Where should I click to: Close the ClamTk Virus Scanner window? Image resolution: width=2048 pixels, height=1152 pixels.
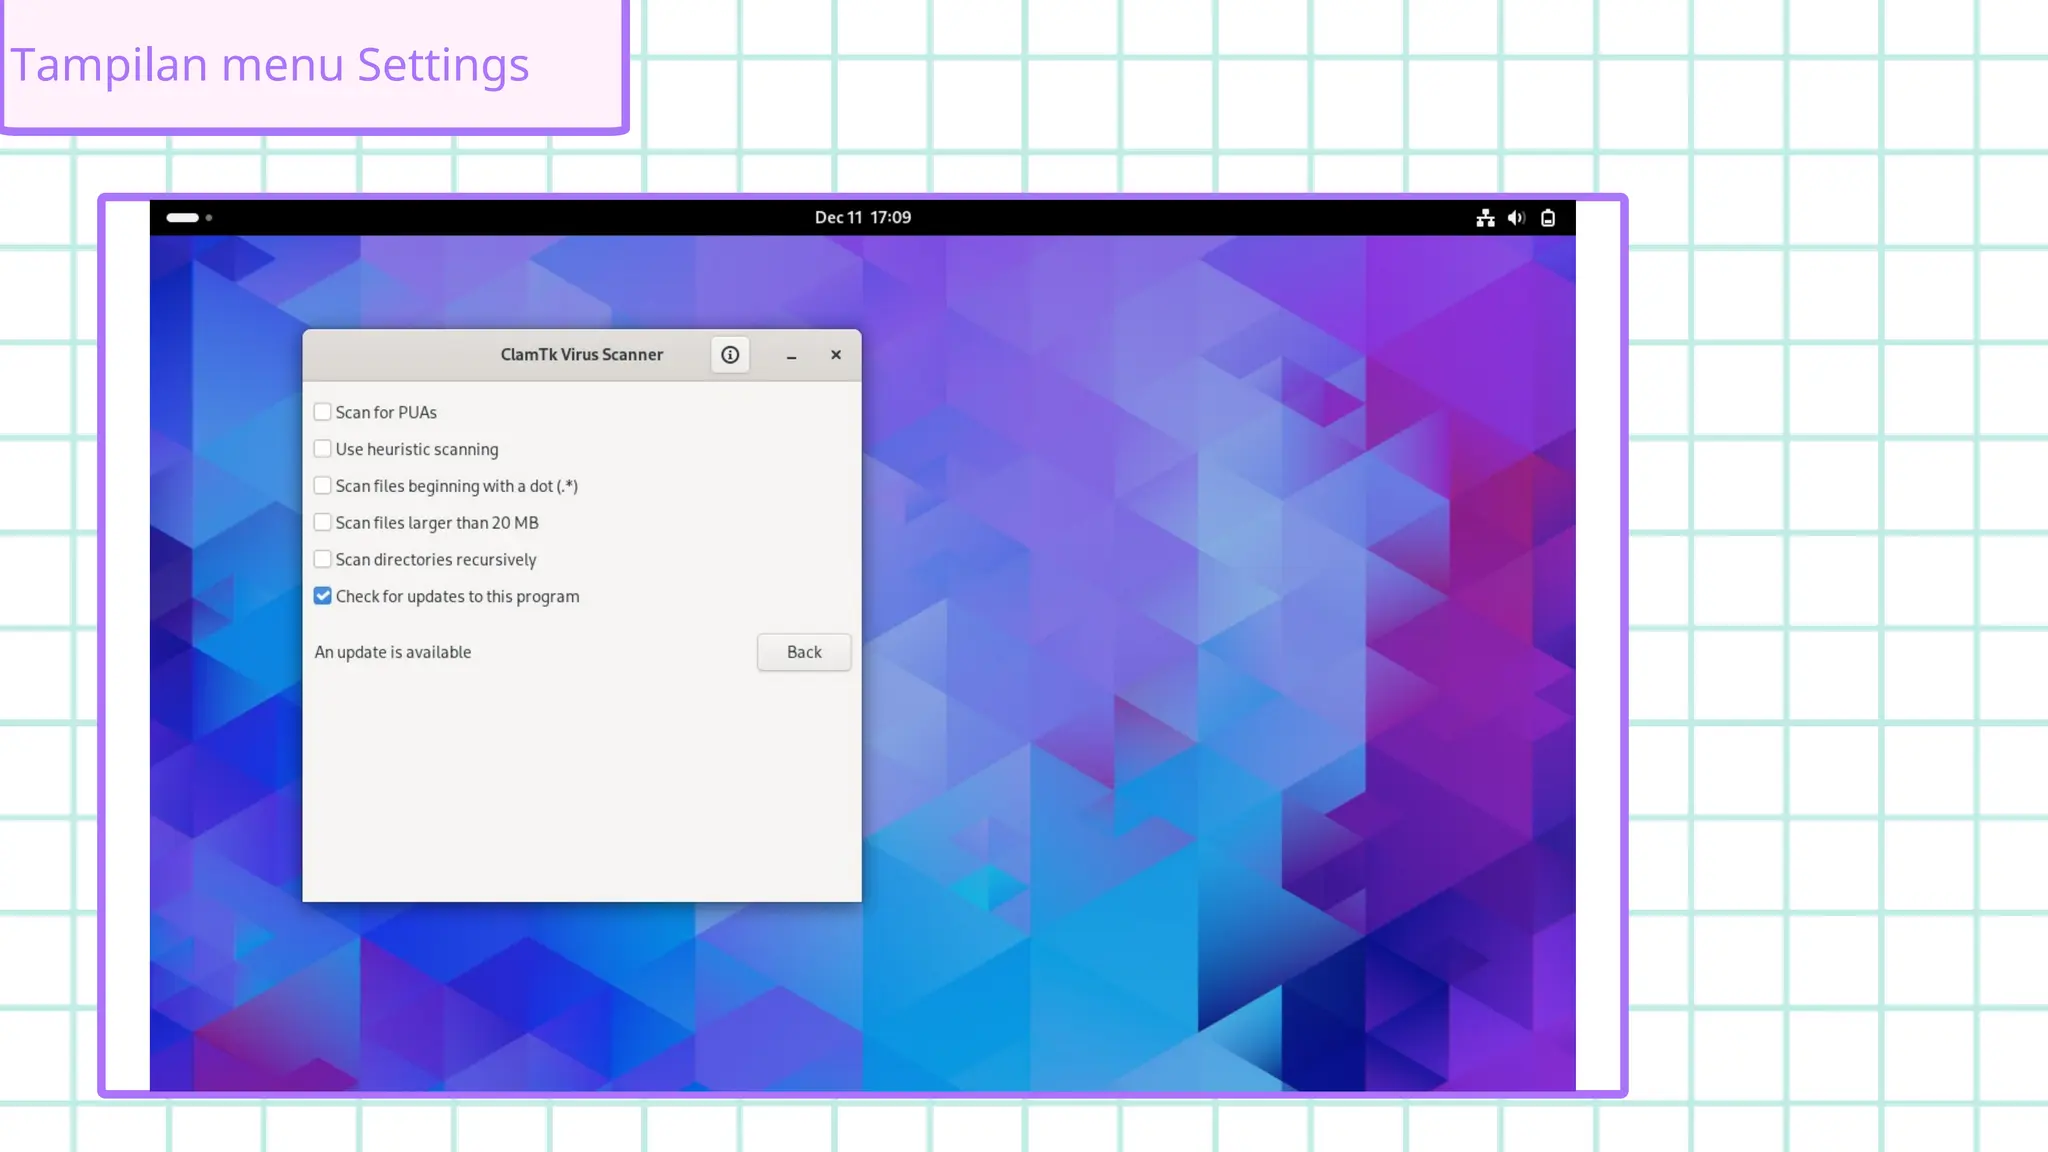tap(836, 355)
